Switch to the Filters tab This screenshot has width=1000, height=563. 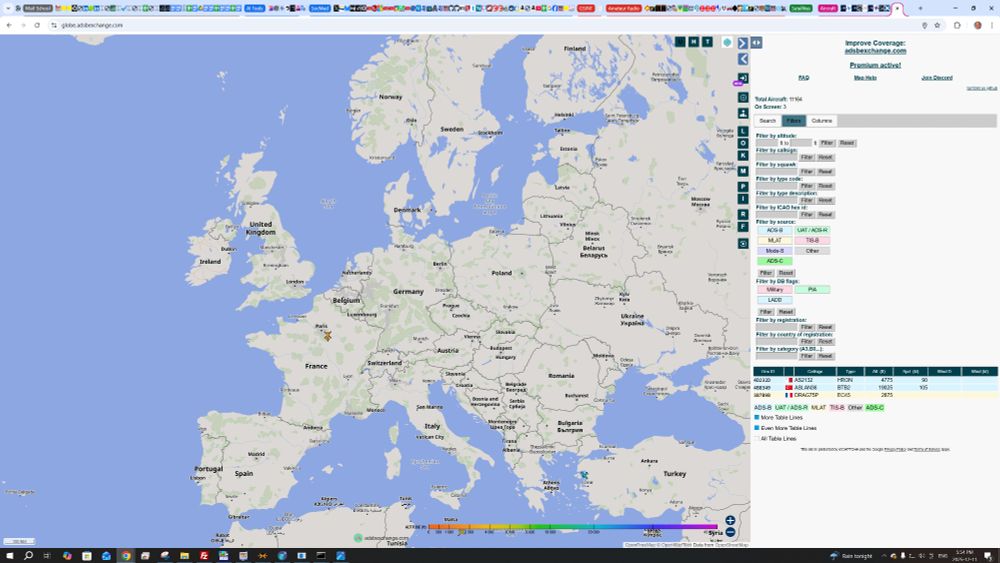pos(793,121)
